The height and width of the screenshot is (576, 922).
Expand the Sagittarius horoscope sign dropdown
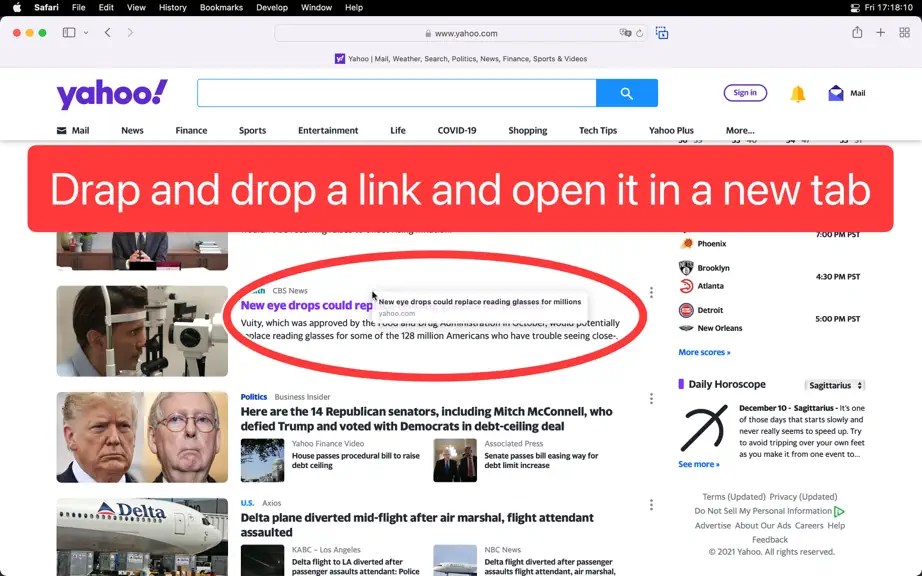835,386
